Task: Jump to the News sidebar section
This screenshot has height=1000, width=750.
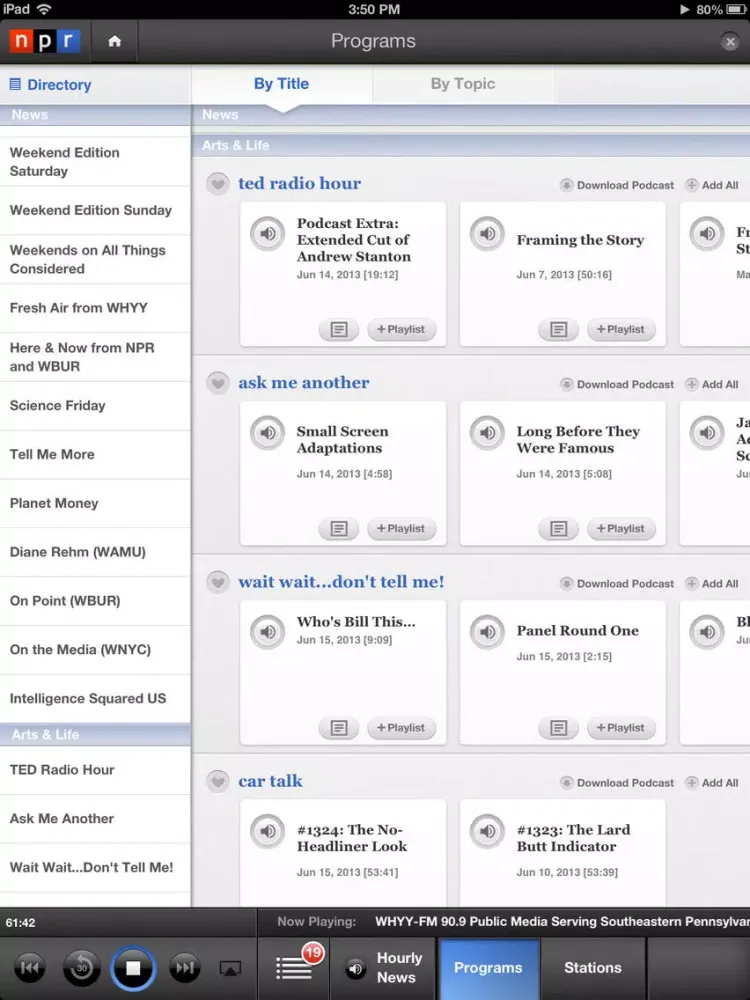Action: tap(95, 115)
